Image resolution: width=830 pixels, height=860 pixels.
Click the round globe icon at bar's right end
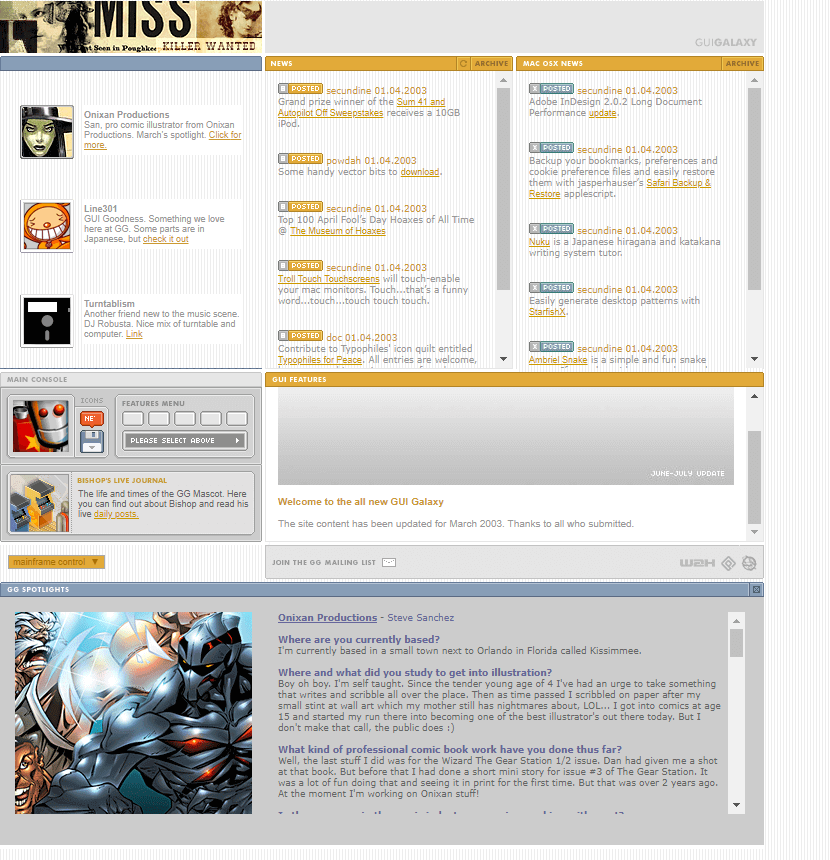[749, 563]
